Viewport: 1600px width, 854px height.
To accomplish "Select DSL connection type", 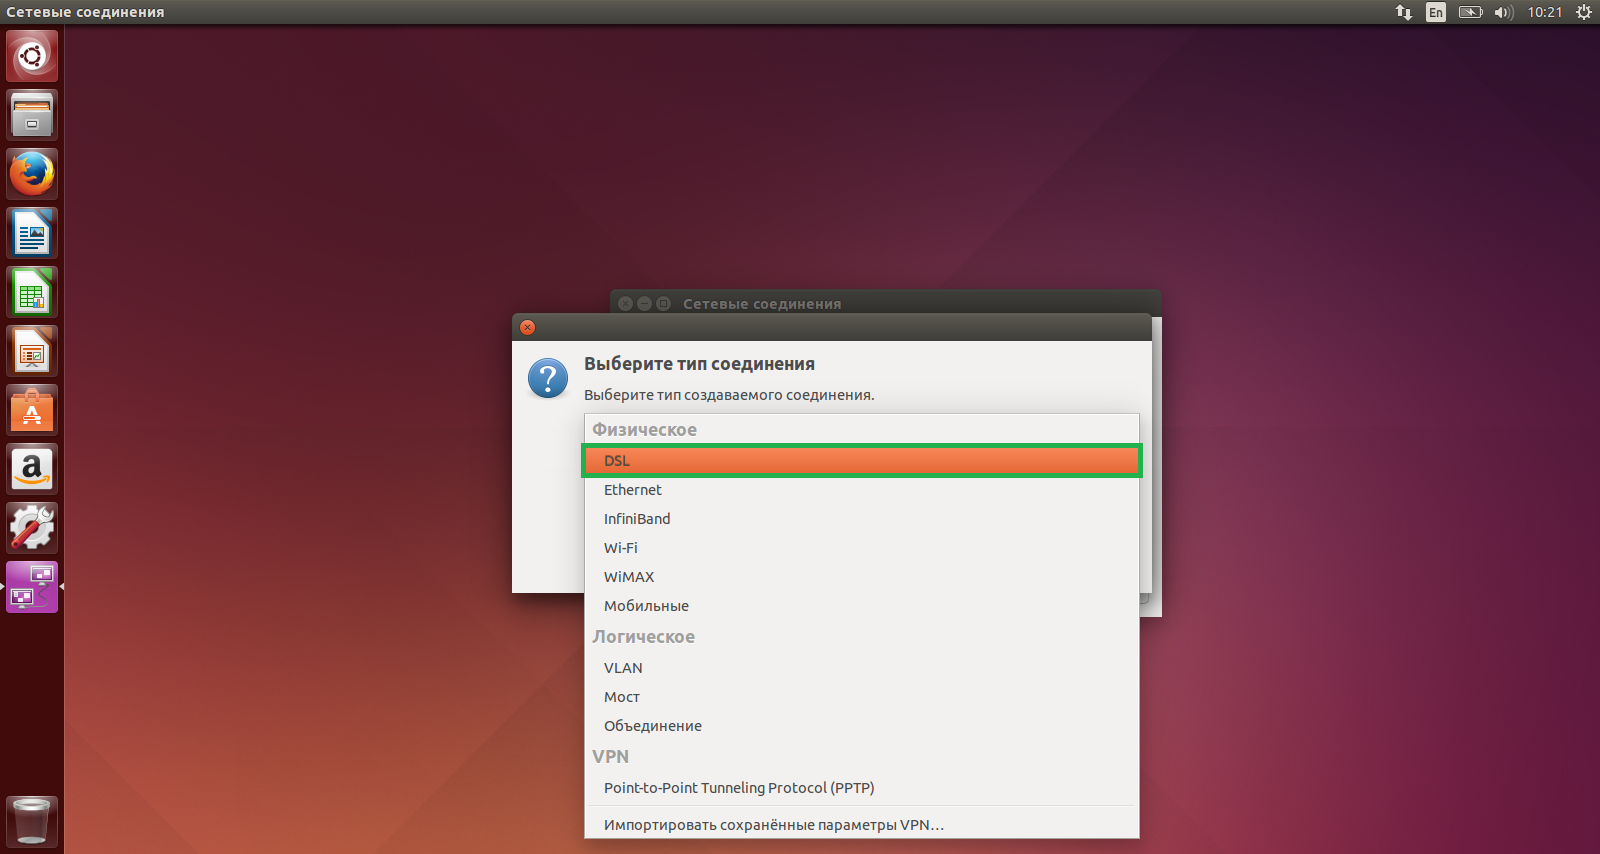I will point(862,461).
